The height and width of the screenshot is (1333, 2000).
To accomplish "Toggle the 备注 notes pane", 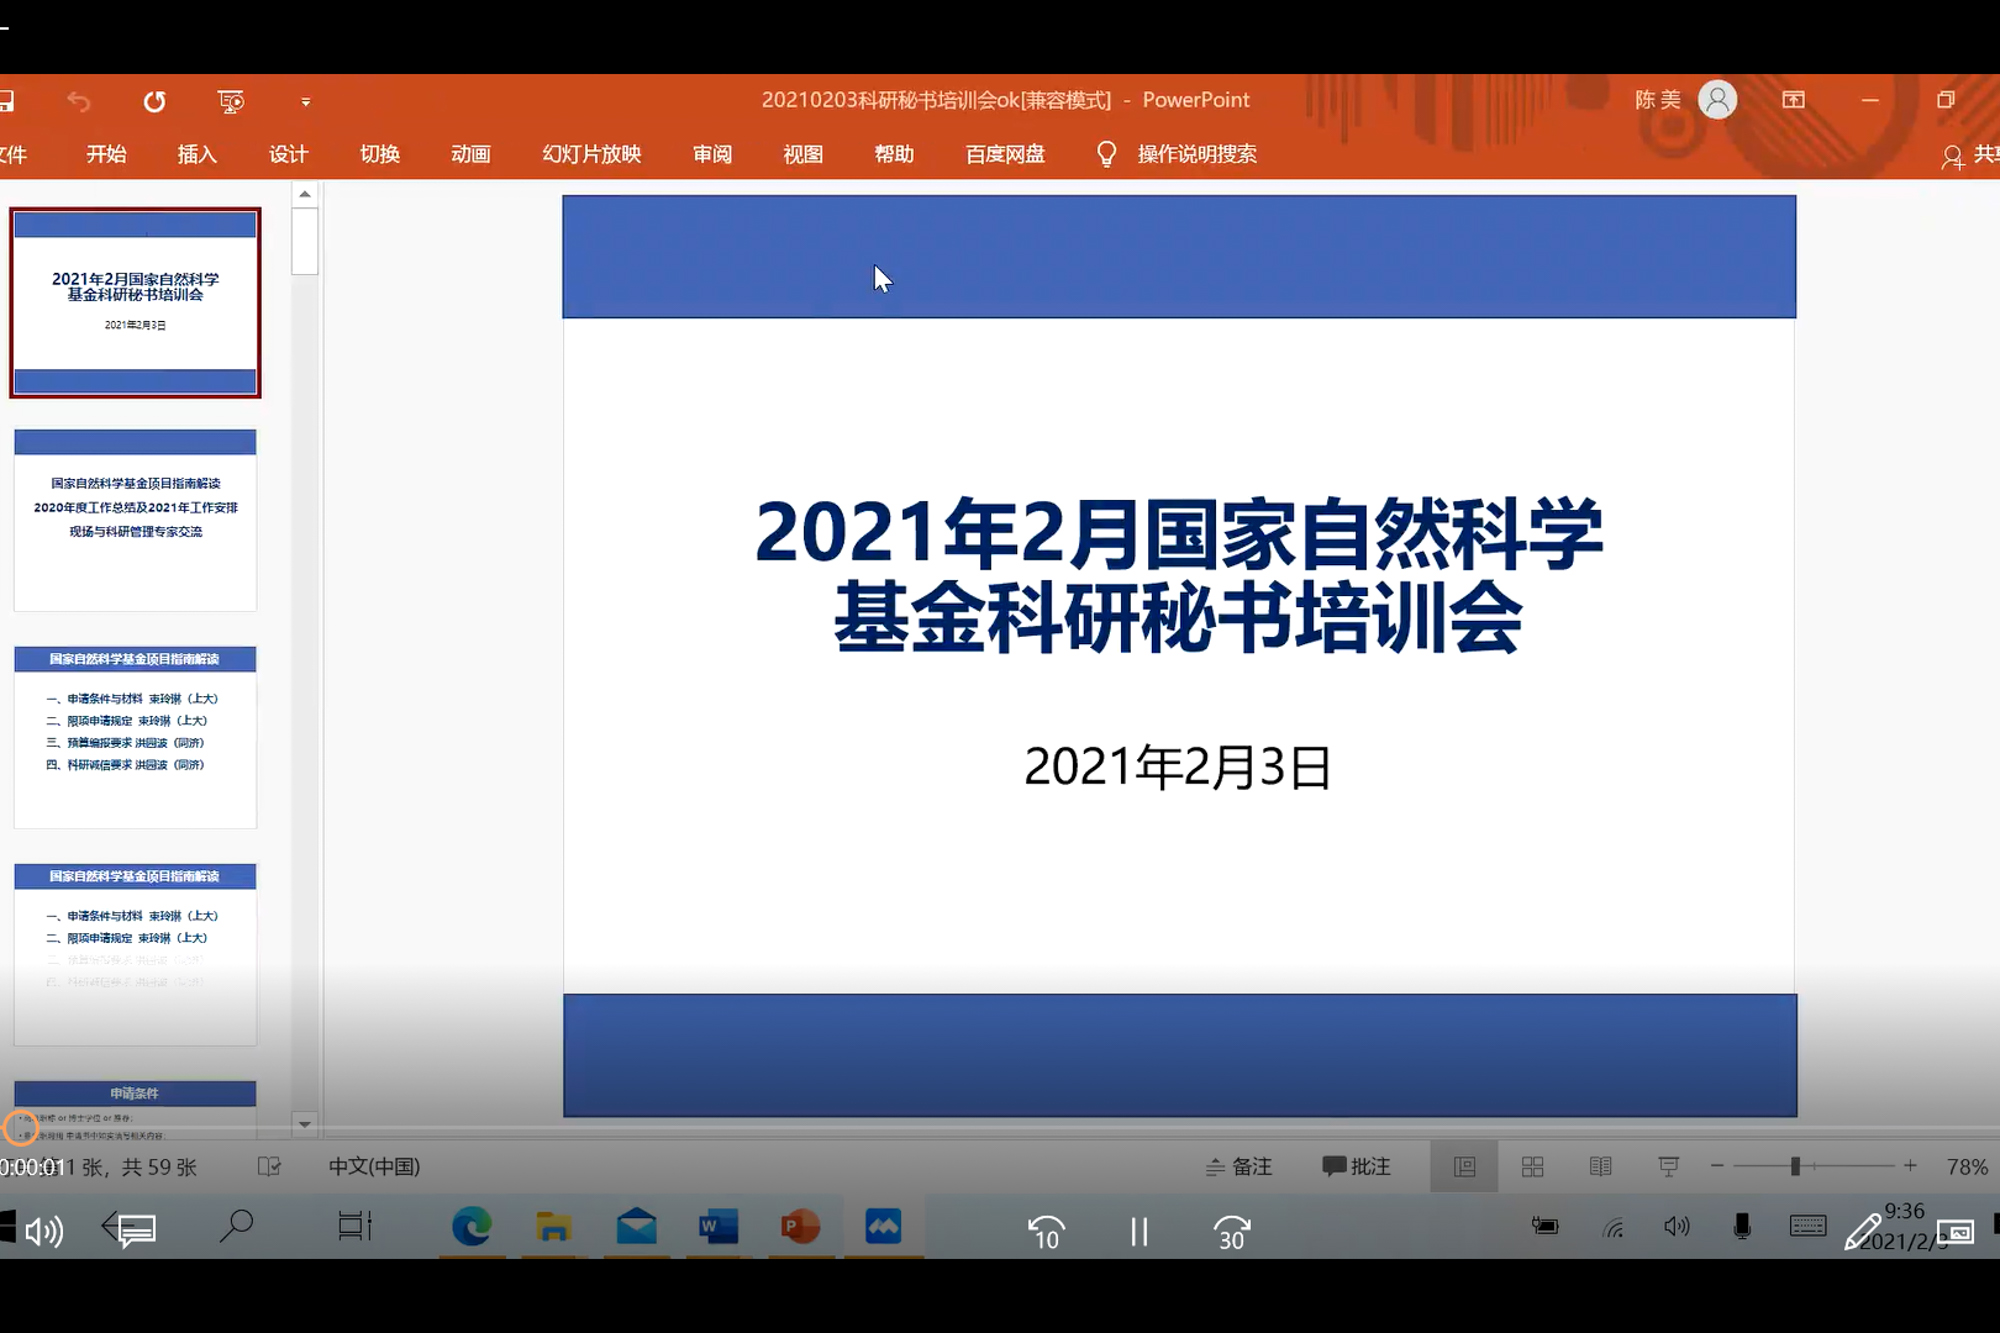I will point(1239,1166).
